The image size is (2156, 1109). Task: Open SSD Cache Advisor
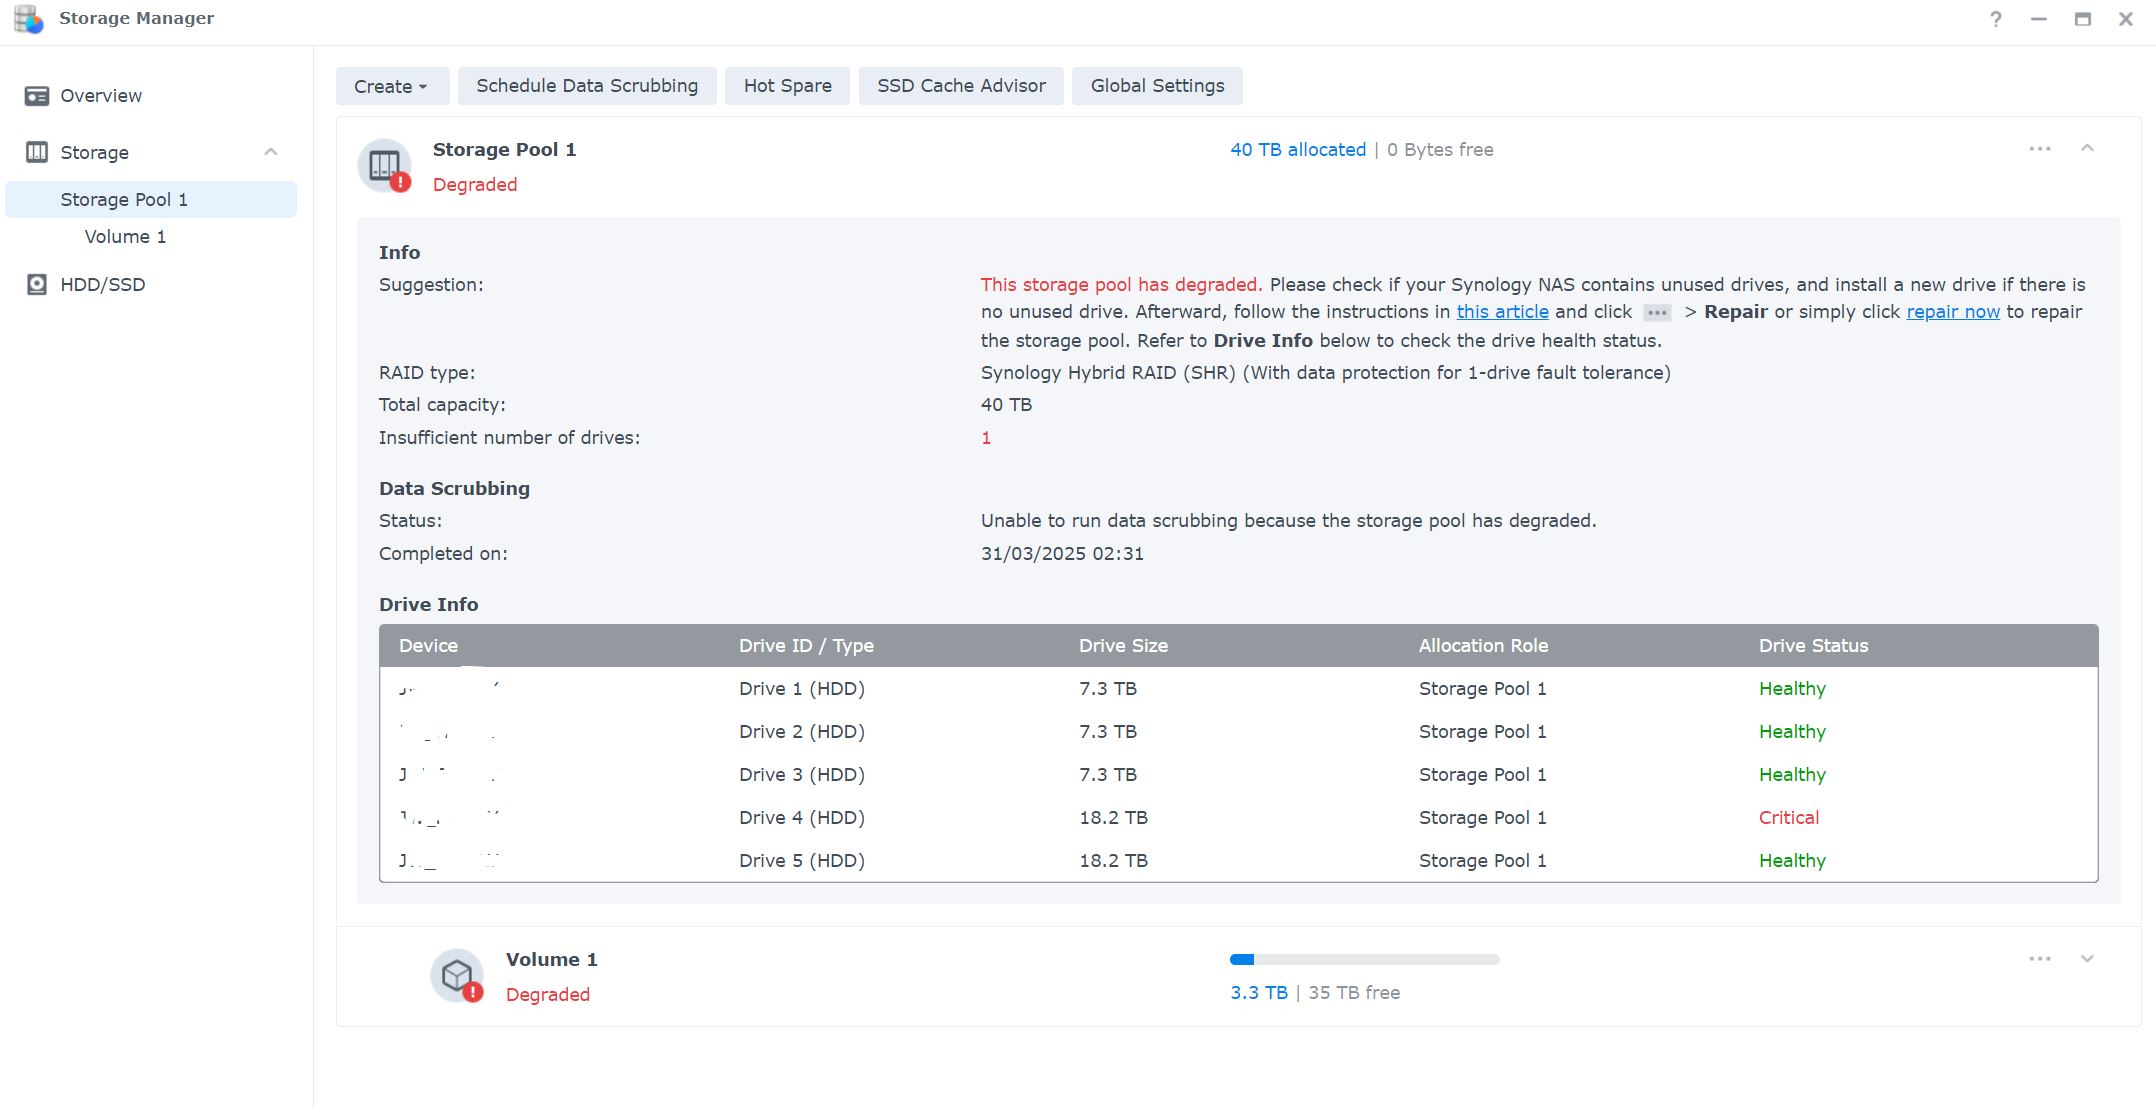point(961,86)
